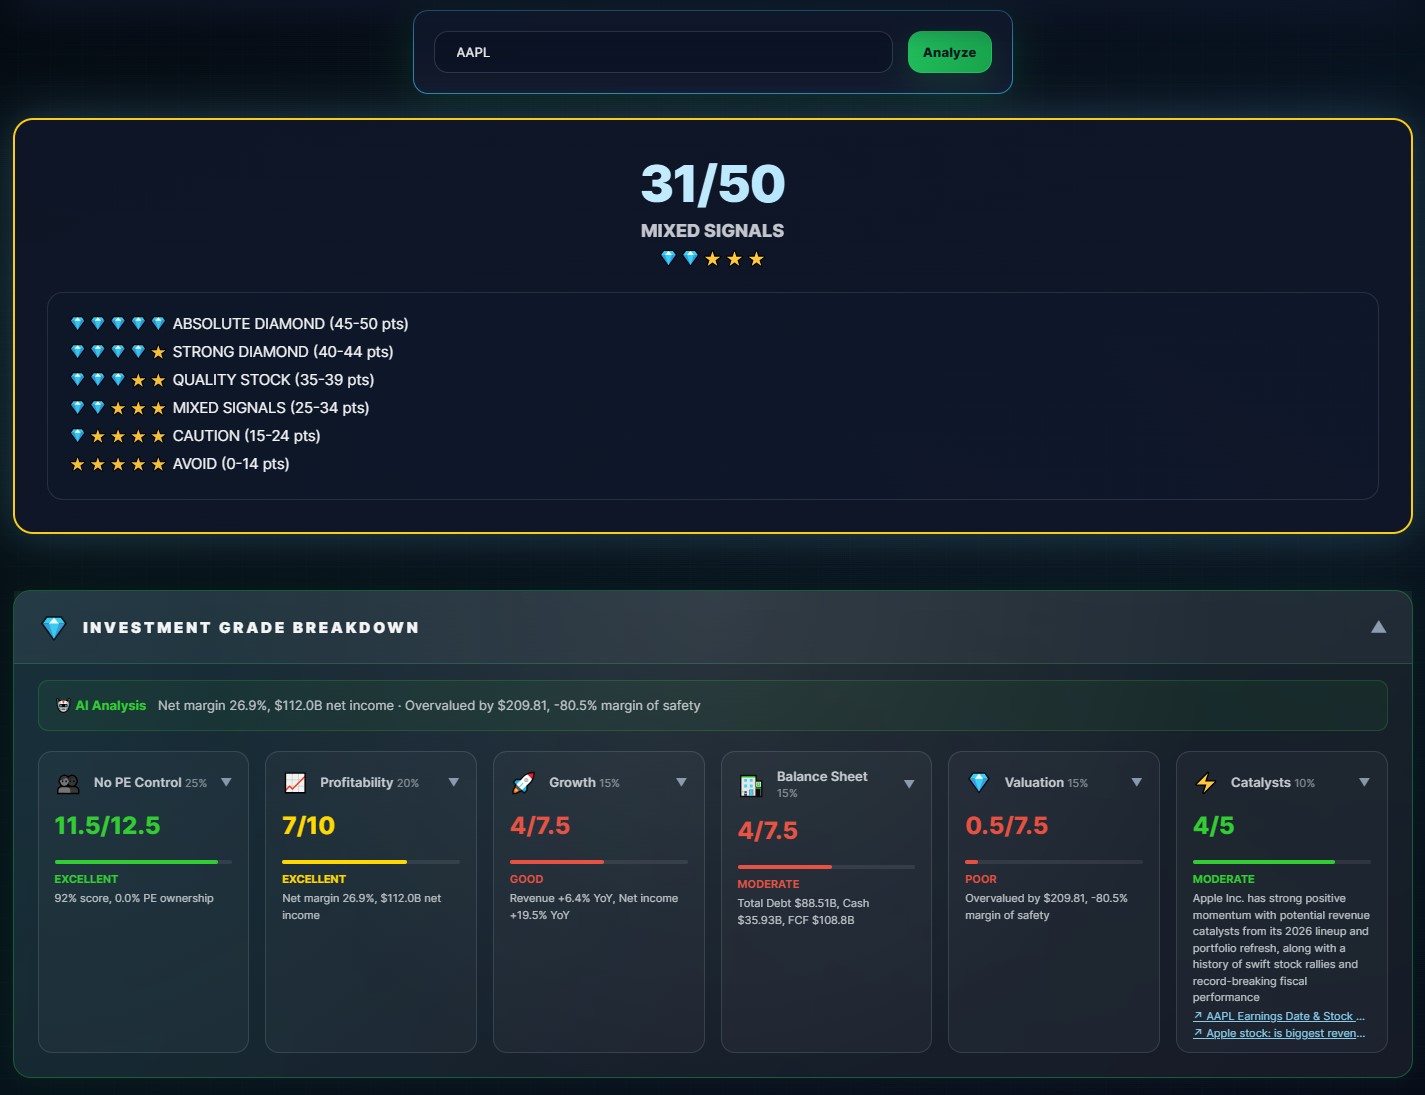Click the diamond icon beside Investment Grade Breakdown

(54, 628)
